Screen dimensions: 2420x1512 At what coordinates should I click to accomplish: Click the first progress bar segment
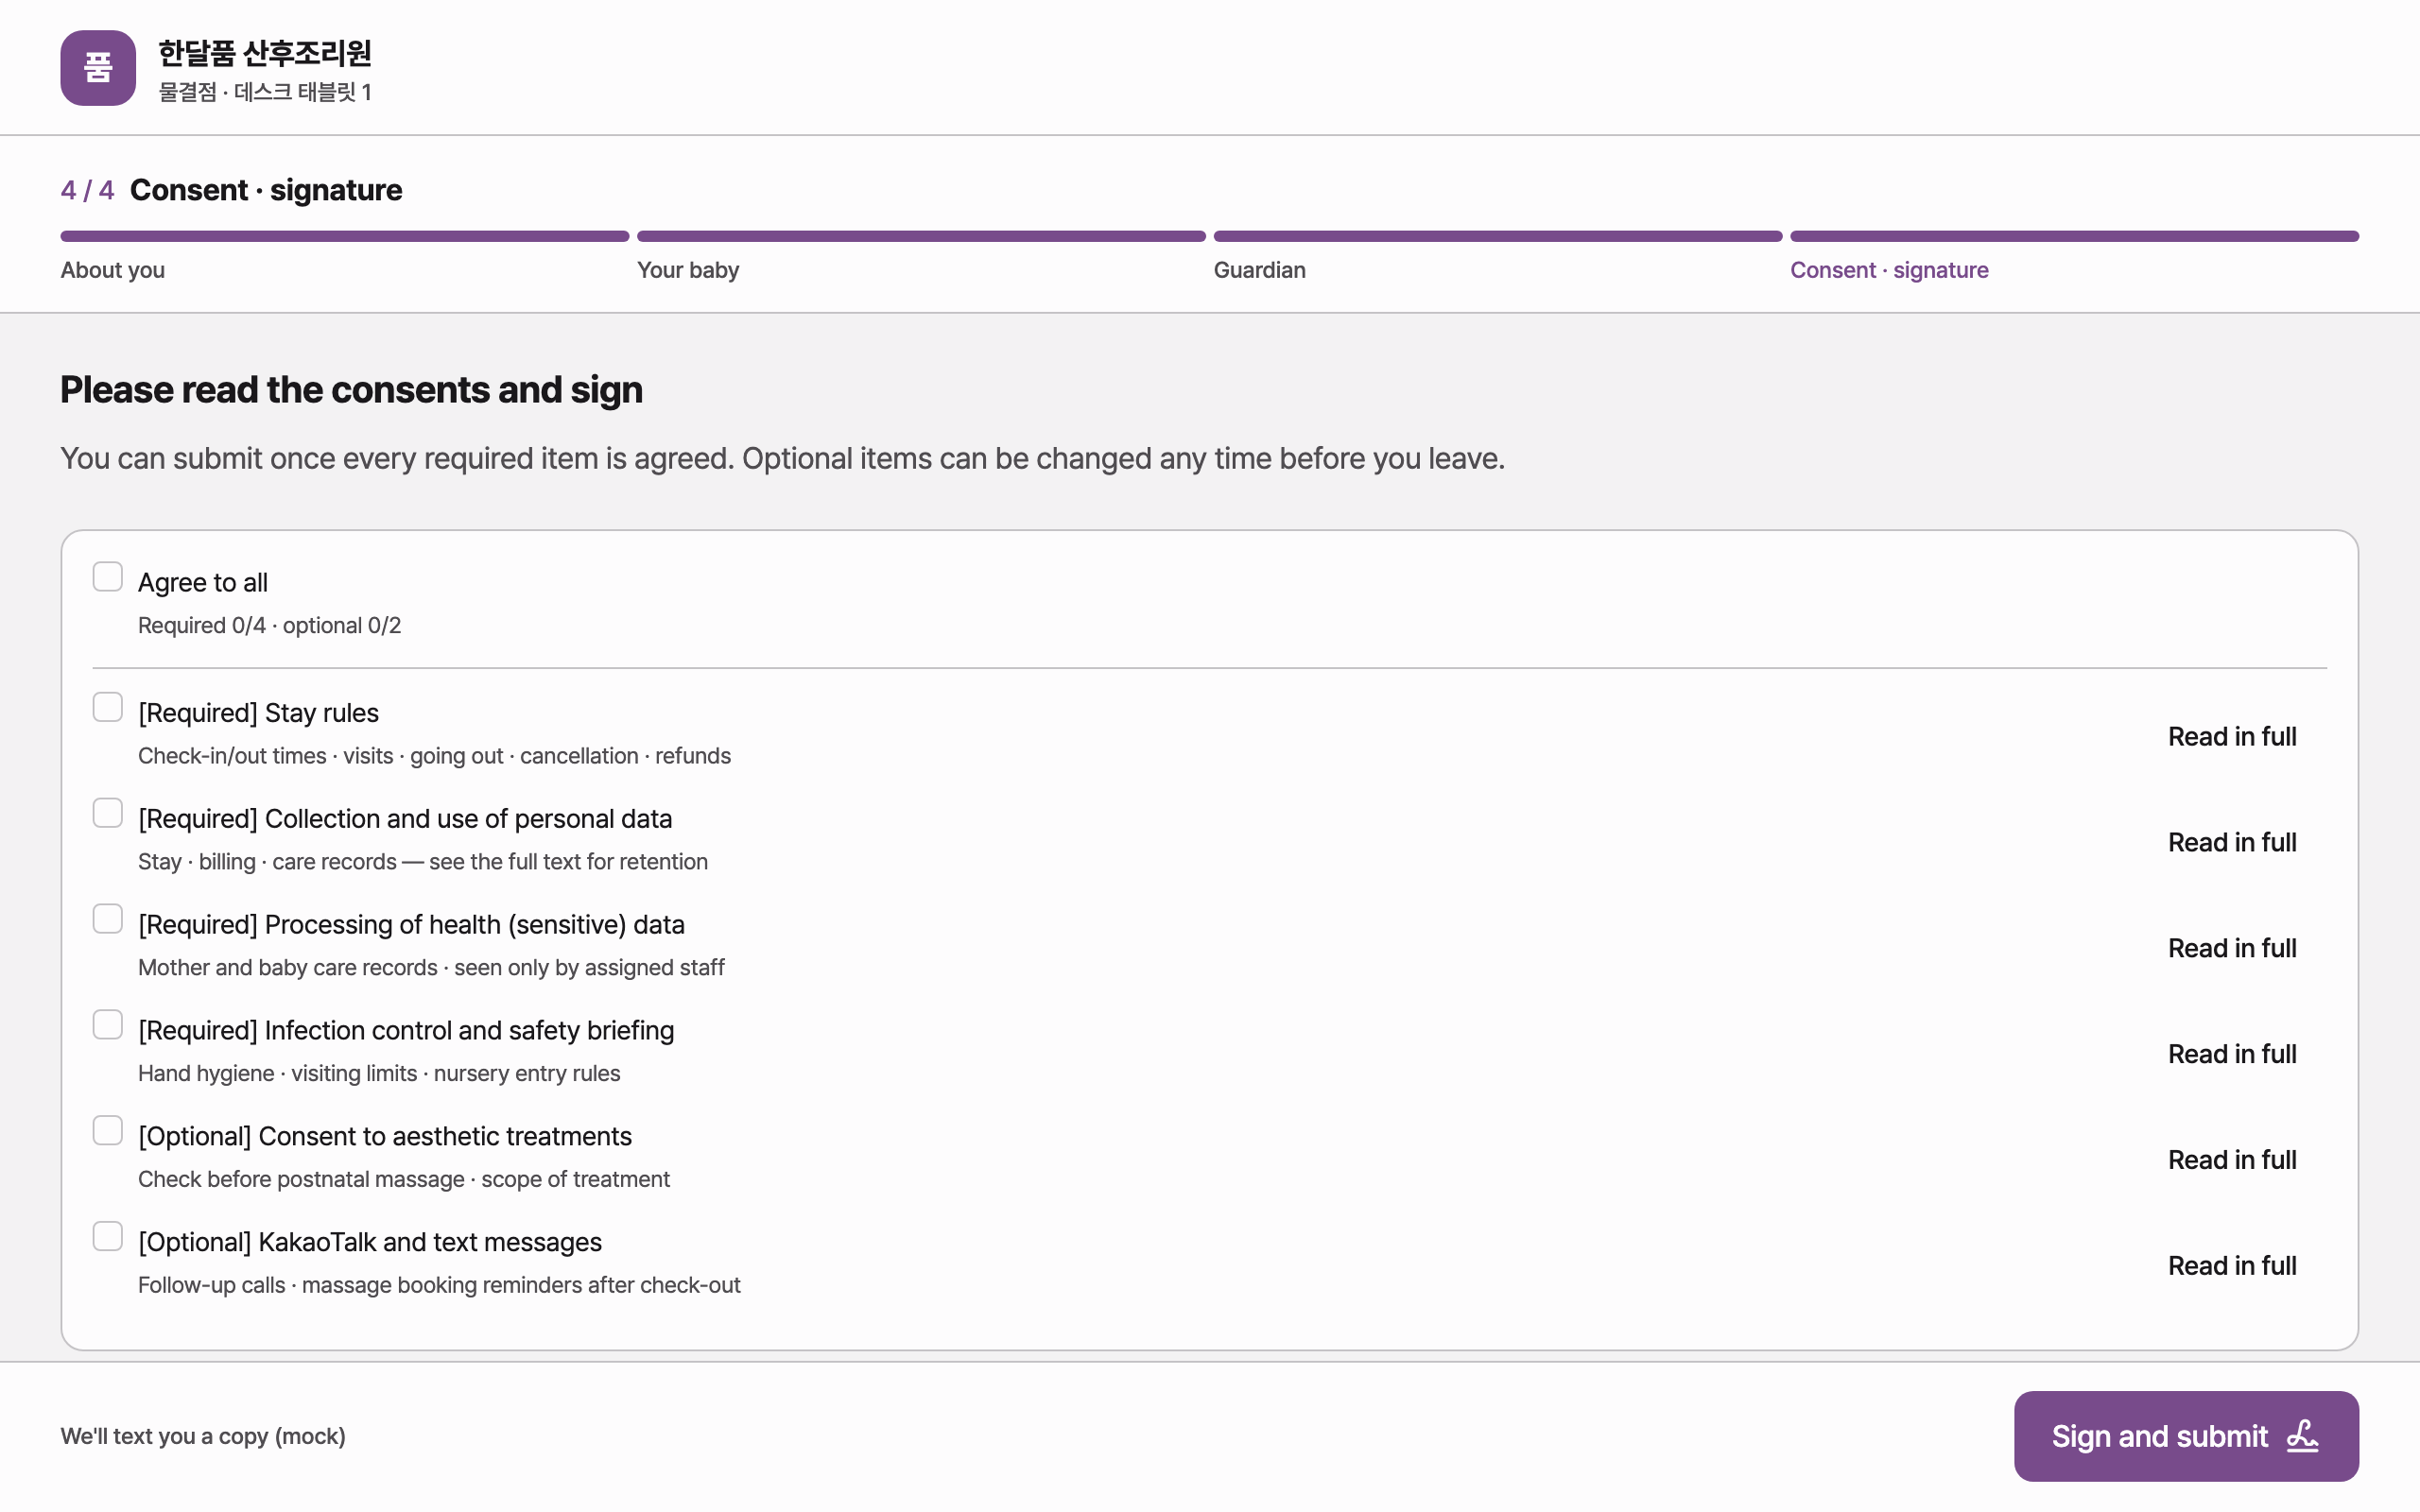pos(344,236)
